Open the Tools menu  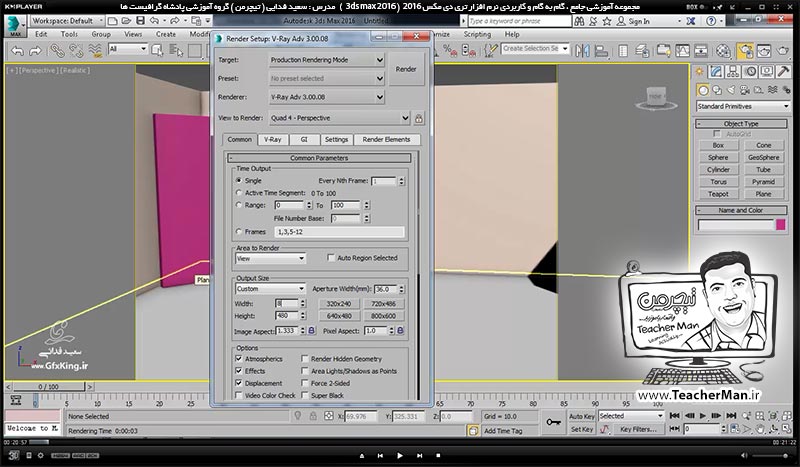click(x=69, y=34)
